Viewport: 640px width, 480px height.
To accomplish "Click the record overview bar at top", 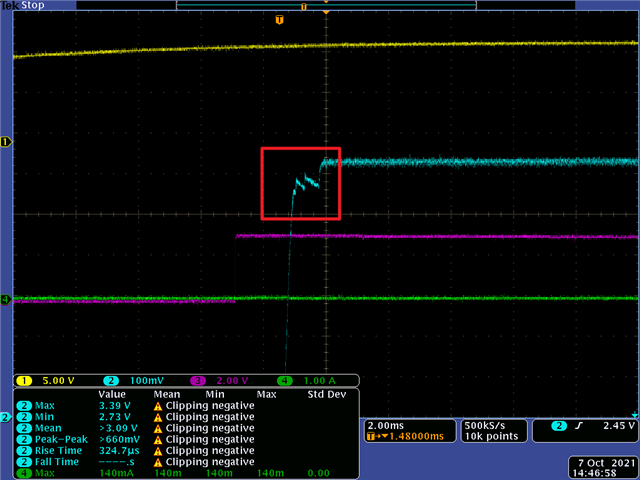I will 326,5.
